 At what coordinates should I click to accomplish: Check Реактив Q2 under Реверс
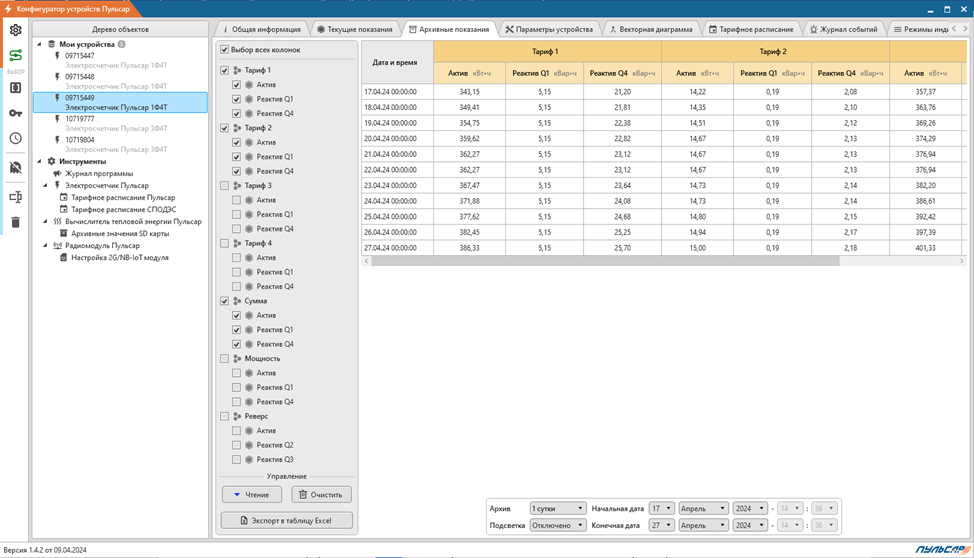[236, 445]
